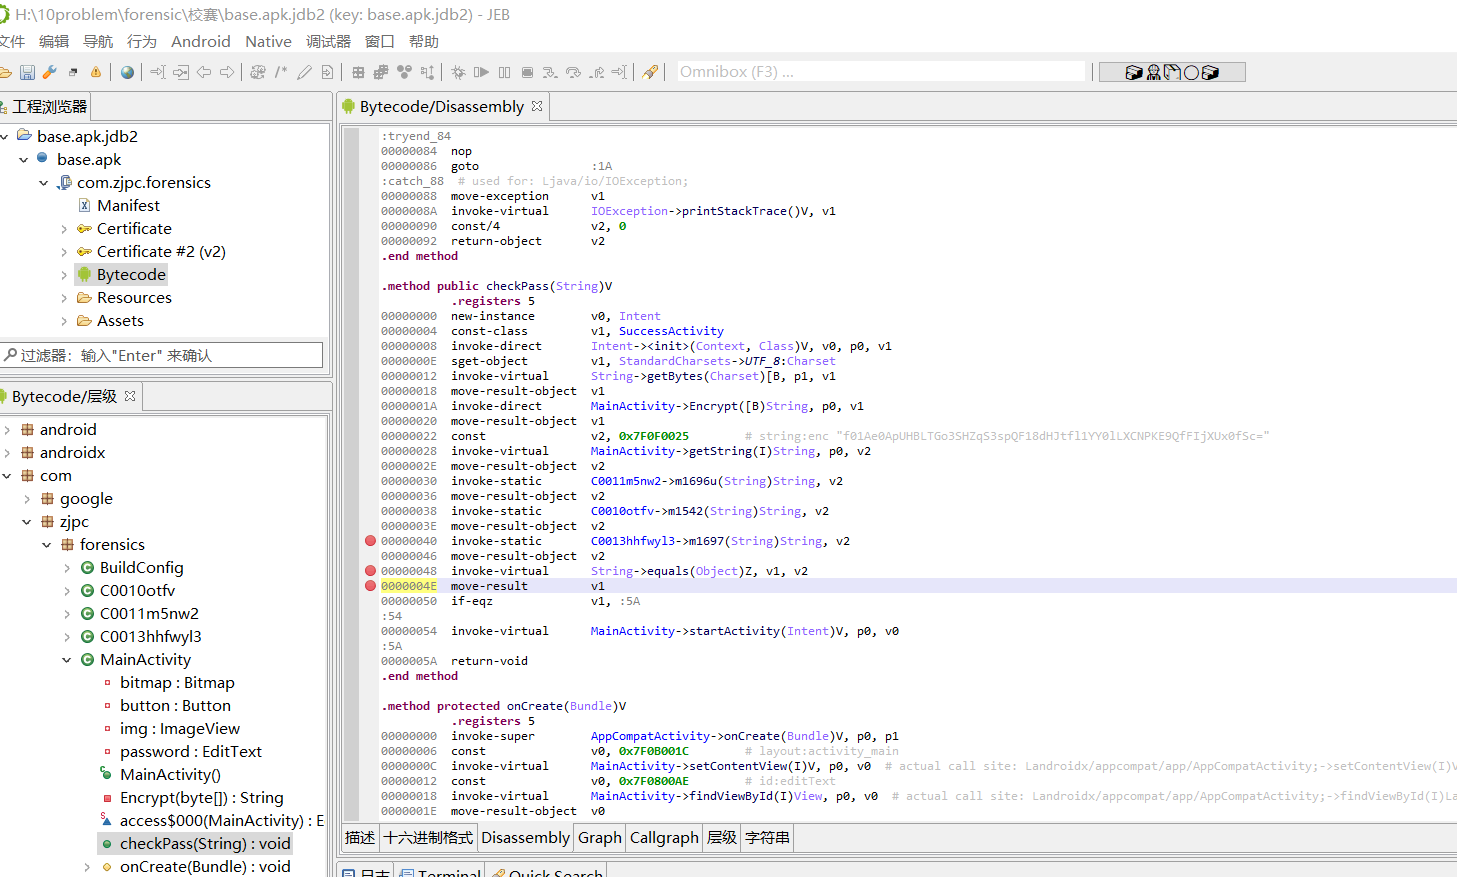1457x877 pixels.
Task: Toggle breakpoint at address 00000040
Action: 370,541
